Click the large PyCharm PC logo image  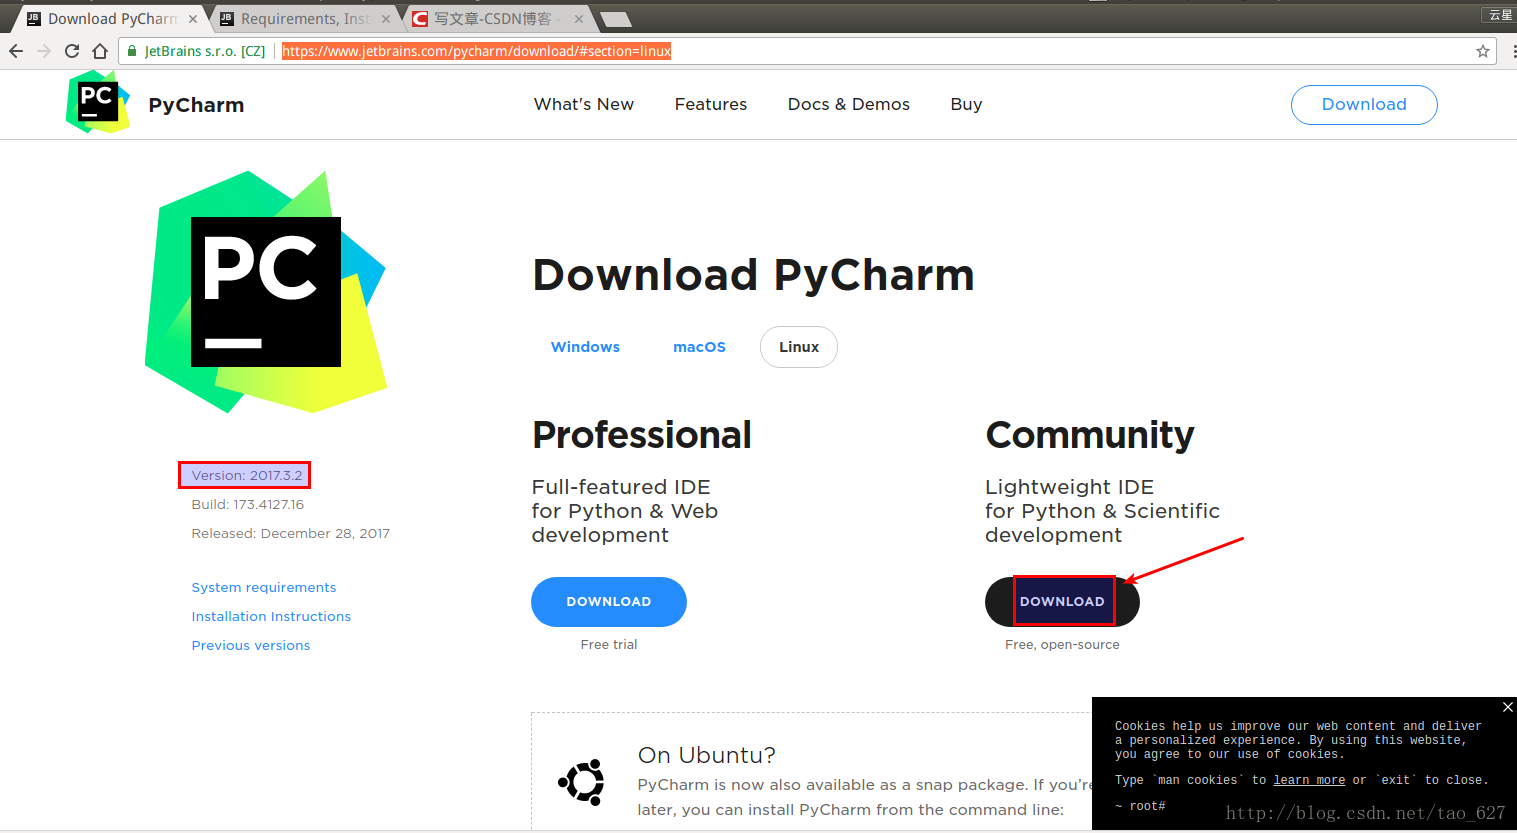pyautogui.click(x=266, y=292)
